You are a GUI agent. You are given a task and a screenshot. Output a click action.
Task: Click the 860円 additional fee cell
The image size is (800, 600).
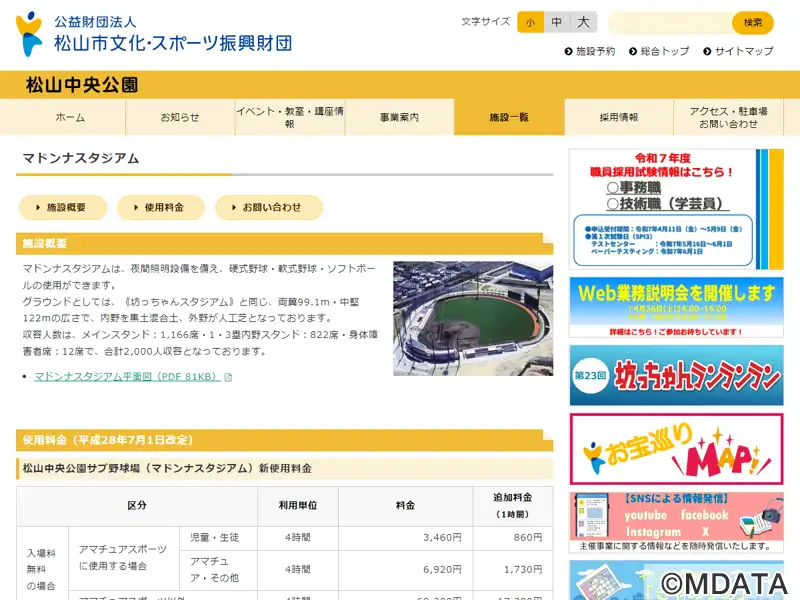[513, 538]
